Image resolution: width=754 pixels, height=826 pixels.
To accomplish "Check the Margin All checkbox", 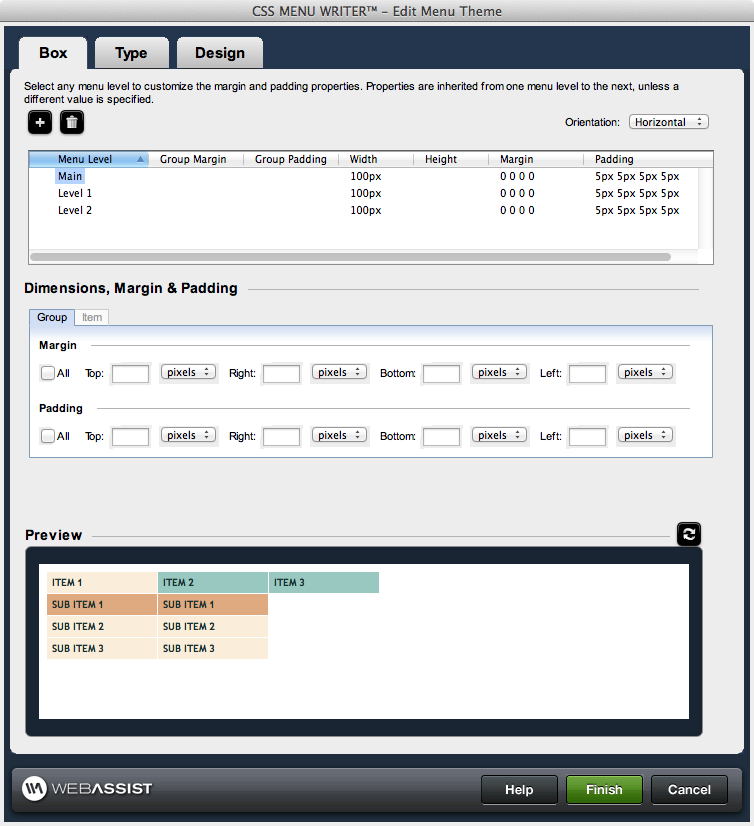I will tap(48, 373).
